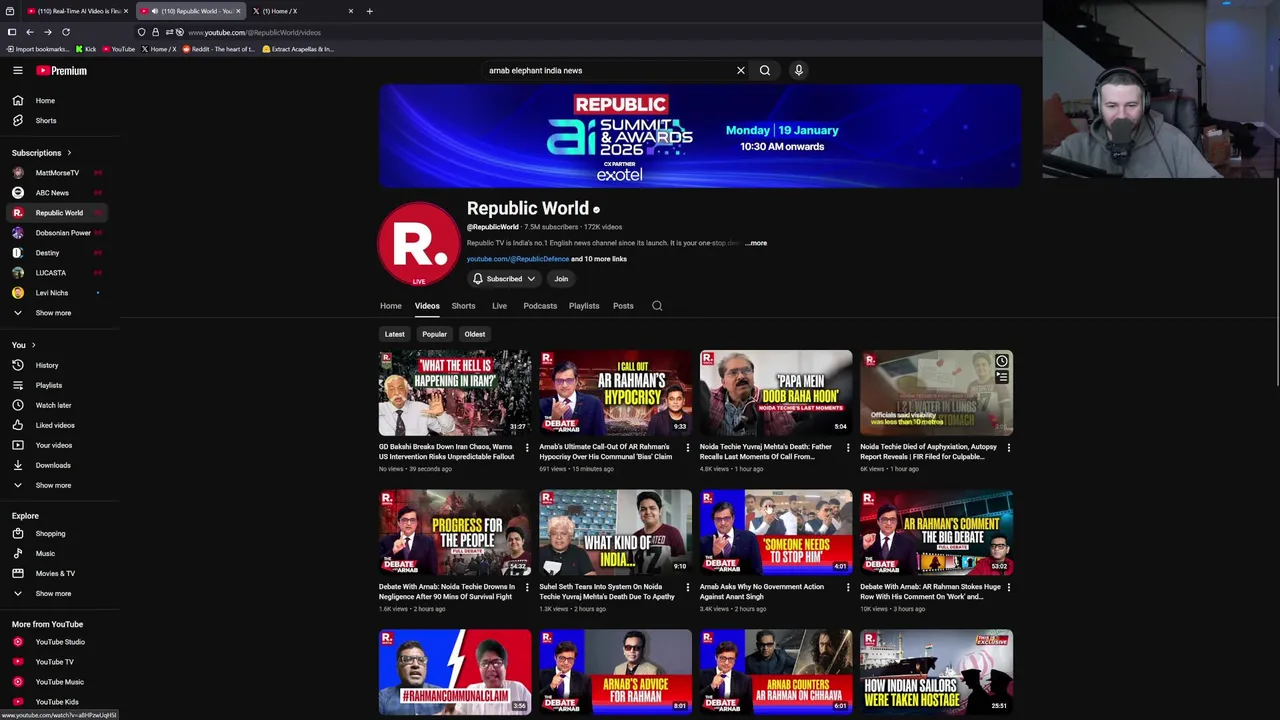Screen dimensions: 1280x720
Task: Play 'Papa Mein Doob Raha Hoon' thumbnail
Action: (x=776, y=392)
